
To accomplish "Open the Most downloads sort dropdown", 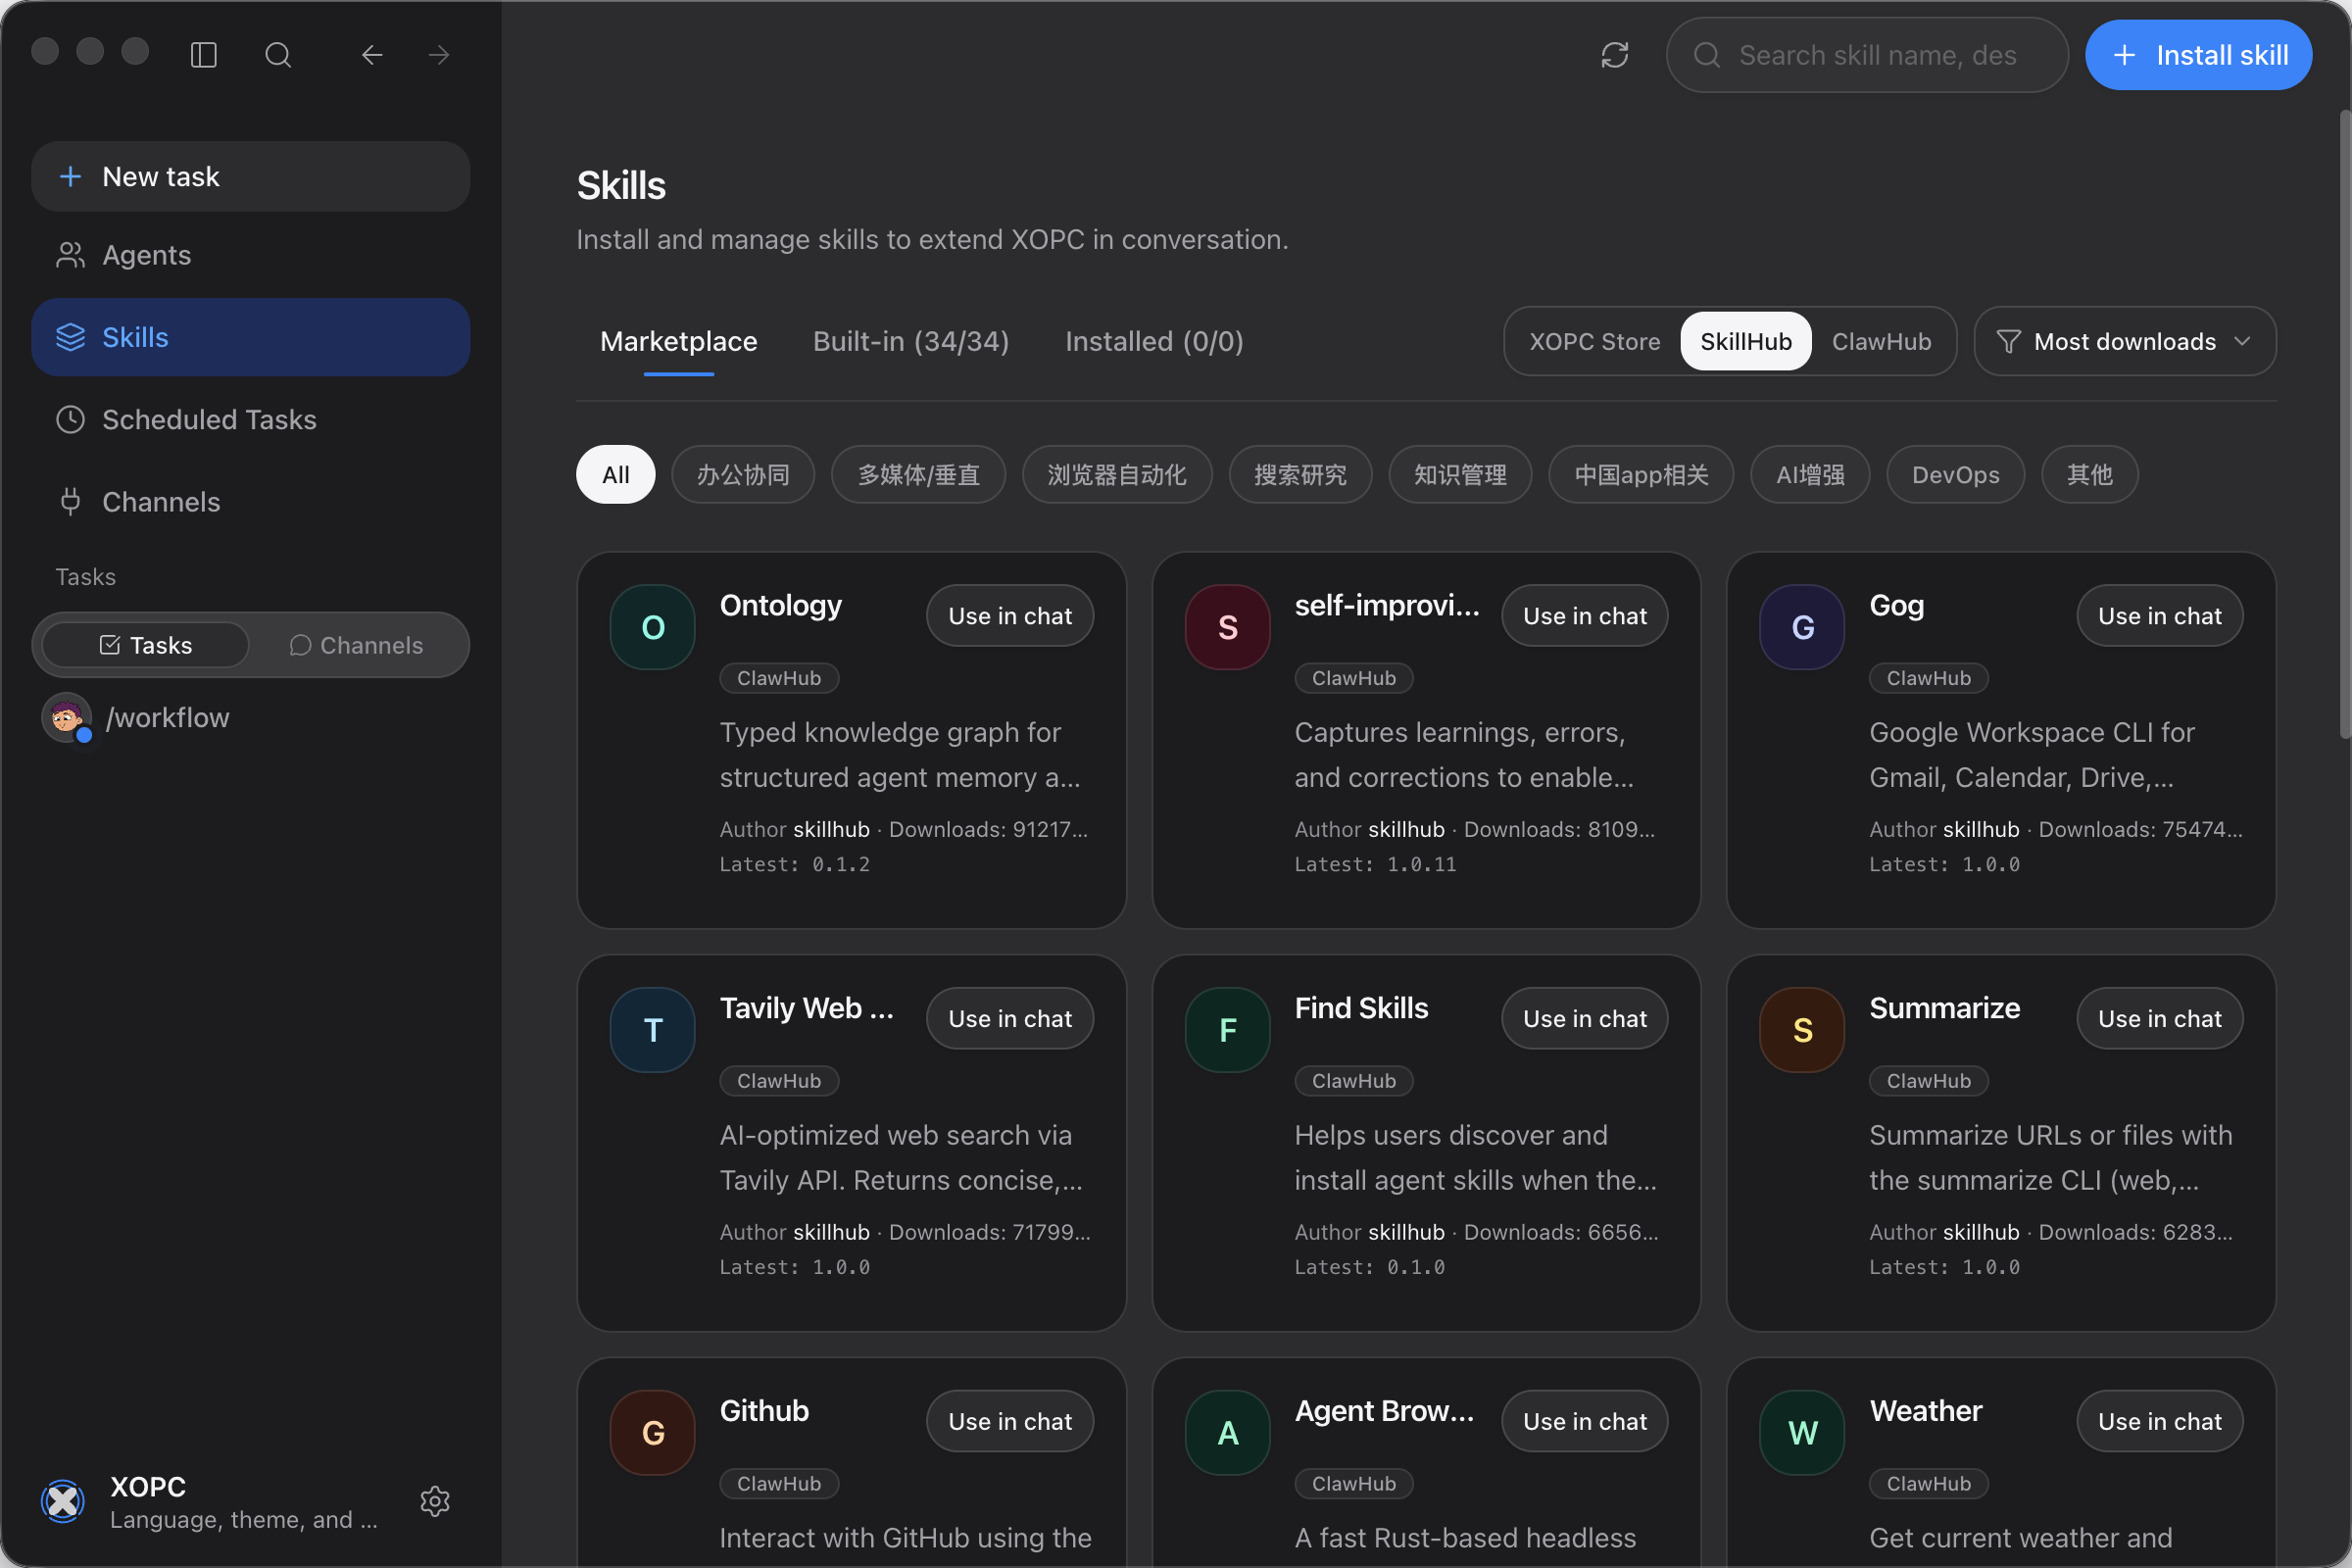I will tap(2124, 341).
